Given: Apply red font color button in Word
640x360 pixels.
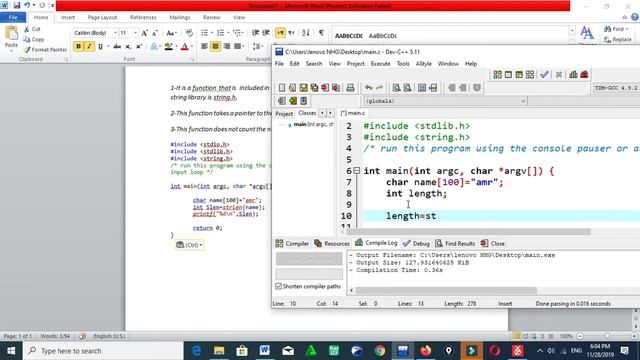Looking at the screenshot, I should coord(184,47).
